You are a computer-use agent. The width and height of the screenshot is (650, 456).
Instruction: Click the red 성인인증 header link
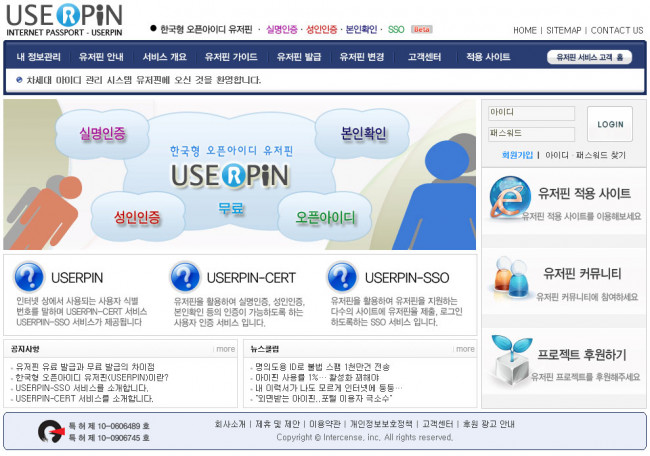pyautogui.click(x=322, y=29)
